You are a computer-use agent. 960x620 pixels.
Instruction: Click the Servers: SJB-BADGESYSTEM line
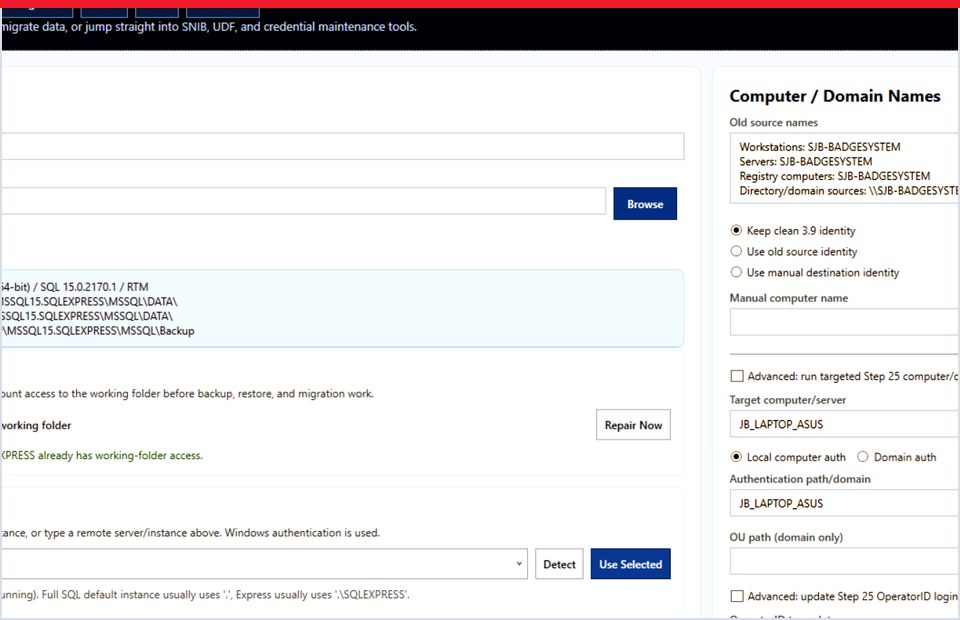(x=806, y=162)
